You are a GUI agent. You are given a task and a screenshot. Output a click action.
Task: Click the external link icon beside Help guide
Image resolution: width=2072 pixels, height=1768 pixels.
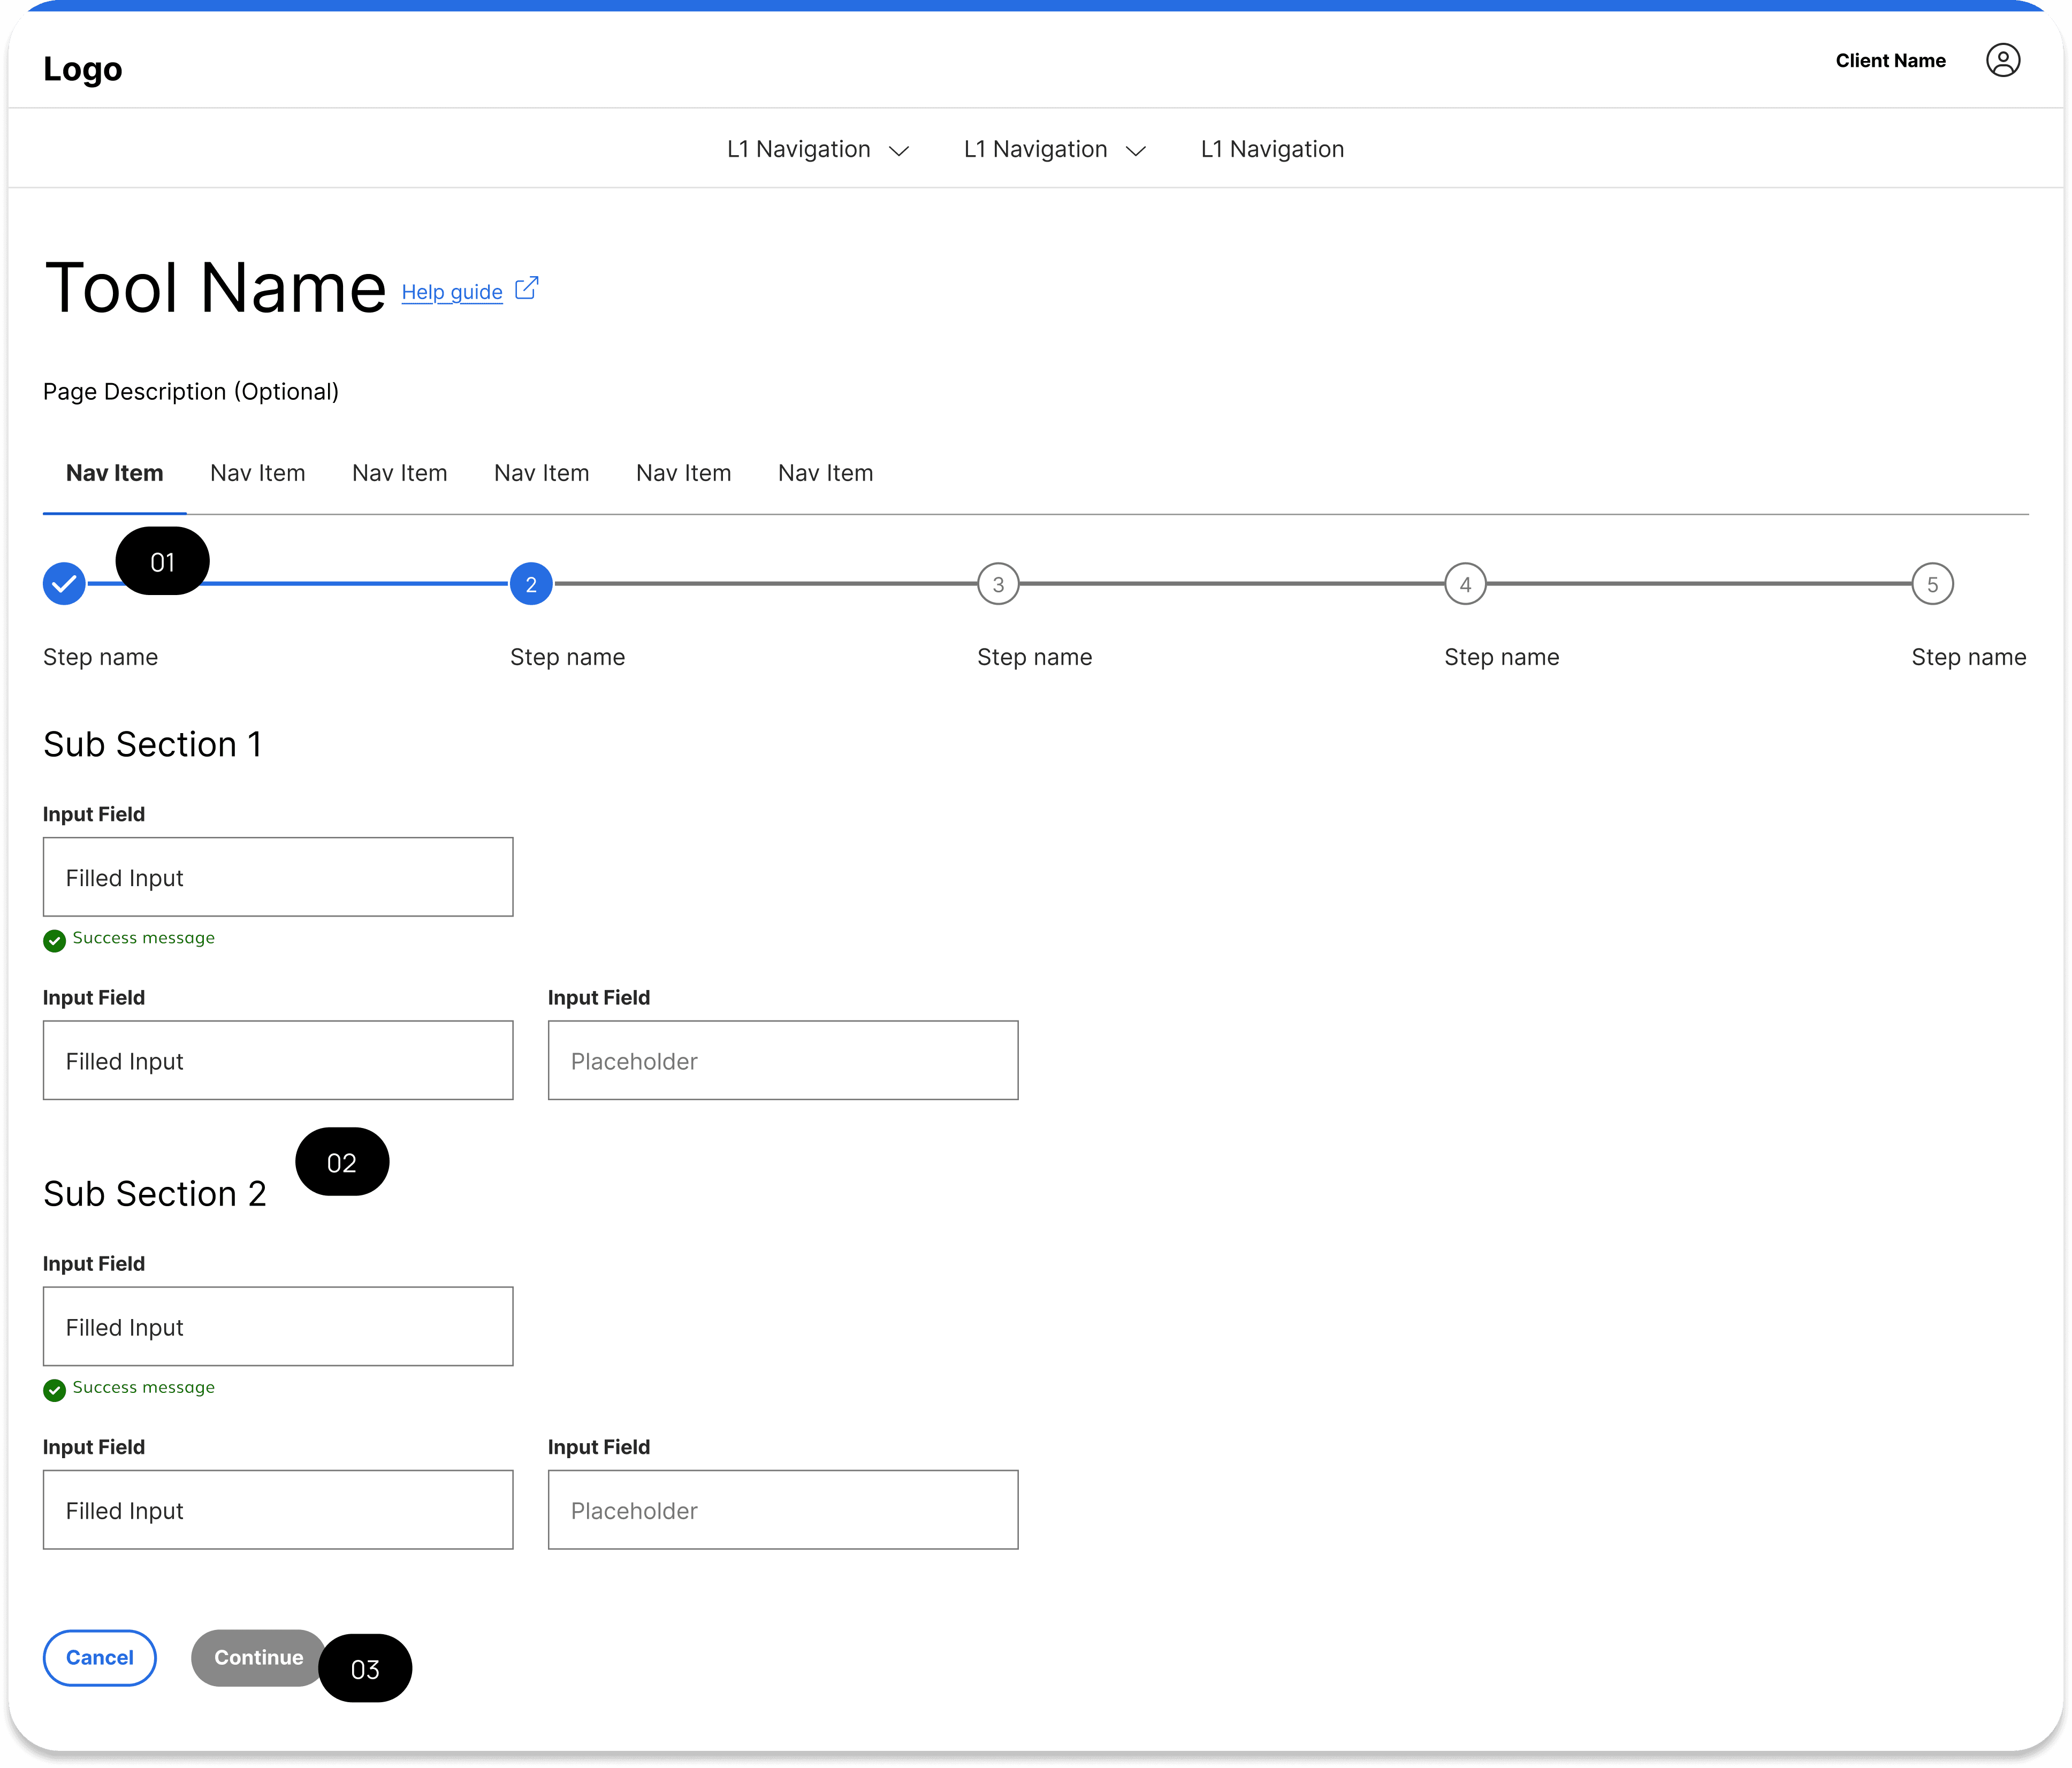[x=526, y=289]
